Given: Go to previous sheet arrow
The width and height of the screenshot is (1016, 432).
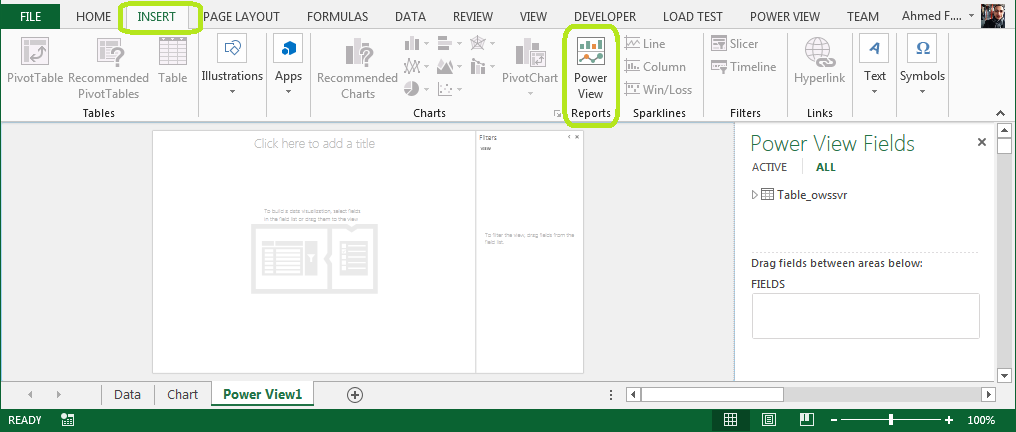Looking at the screenshot, I should coord(30,394).
